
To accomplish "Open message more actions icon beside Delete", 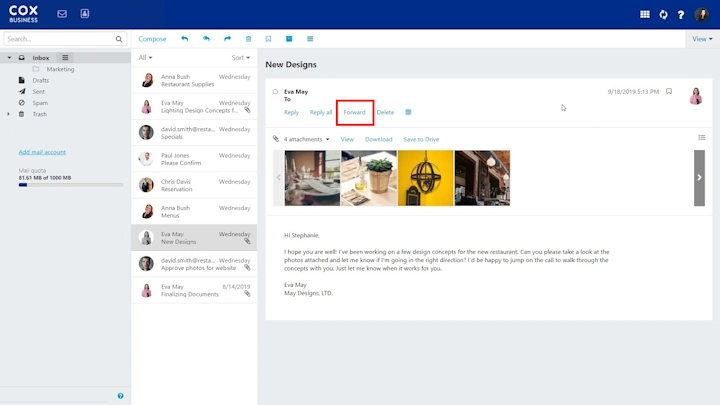I will click(x=408, y=112).
